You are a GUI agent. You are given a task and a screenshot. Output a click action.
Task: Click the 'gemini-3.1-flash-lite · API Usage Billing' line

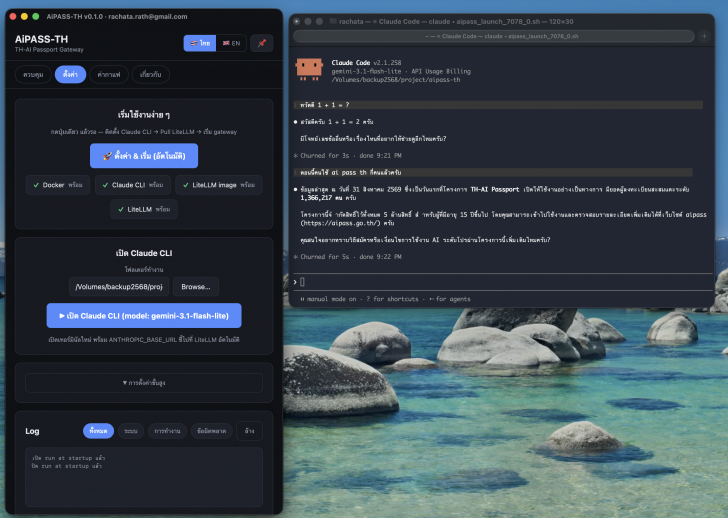[401, 71]
